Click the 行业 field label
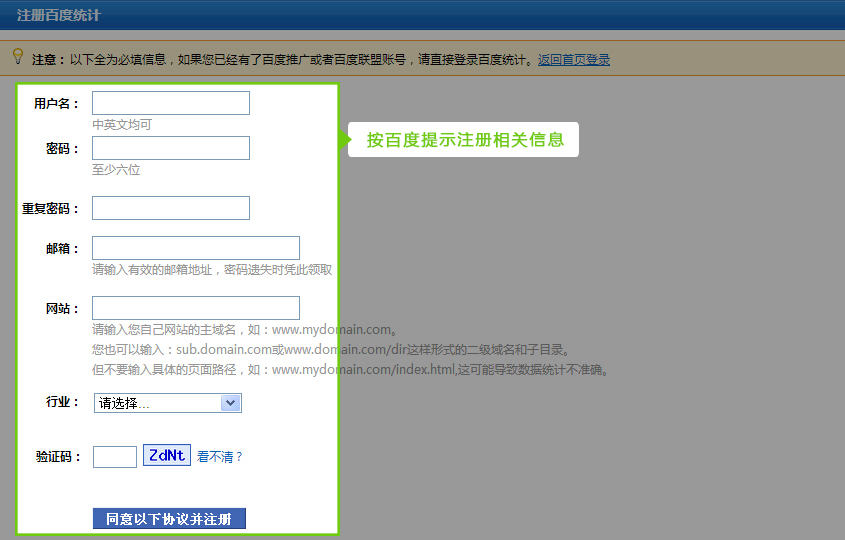Viewport: 845px width, 540px height. [x=62, y=402]
